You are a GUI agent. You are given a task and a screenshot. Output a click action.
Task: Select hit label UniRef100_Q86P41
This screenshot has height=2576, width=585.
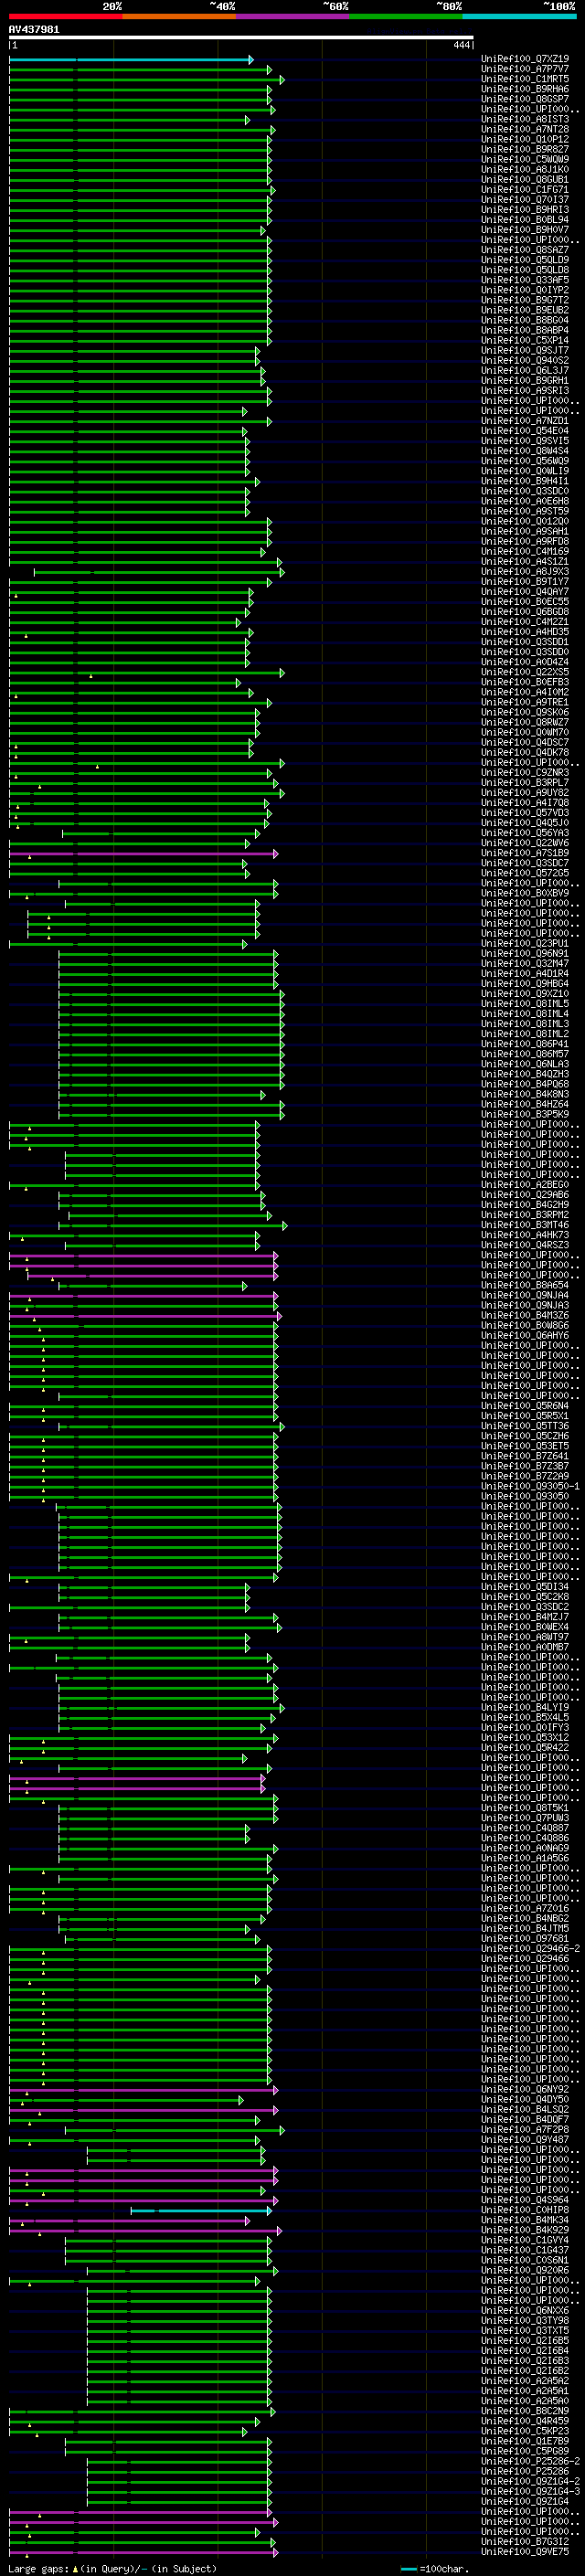(x=525, y=1044)
